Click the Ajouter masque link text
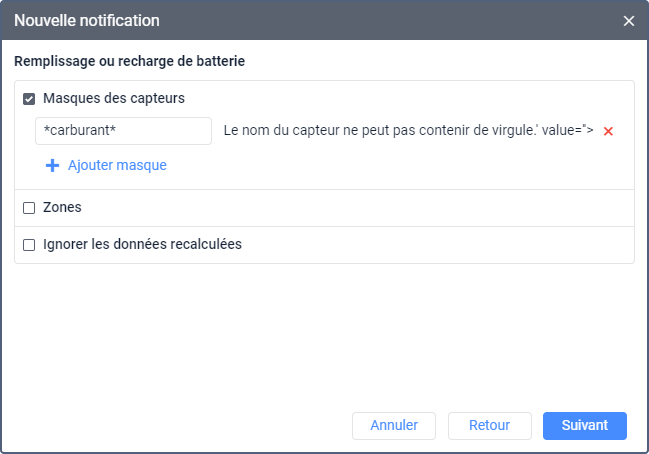The image size is (649, 454). pyautogui.click(x=117, y=166)
